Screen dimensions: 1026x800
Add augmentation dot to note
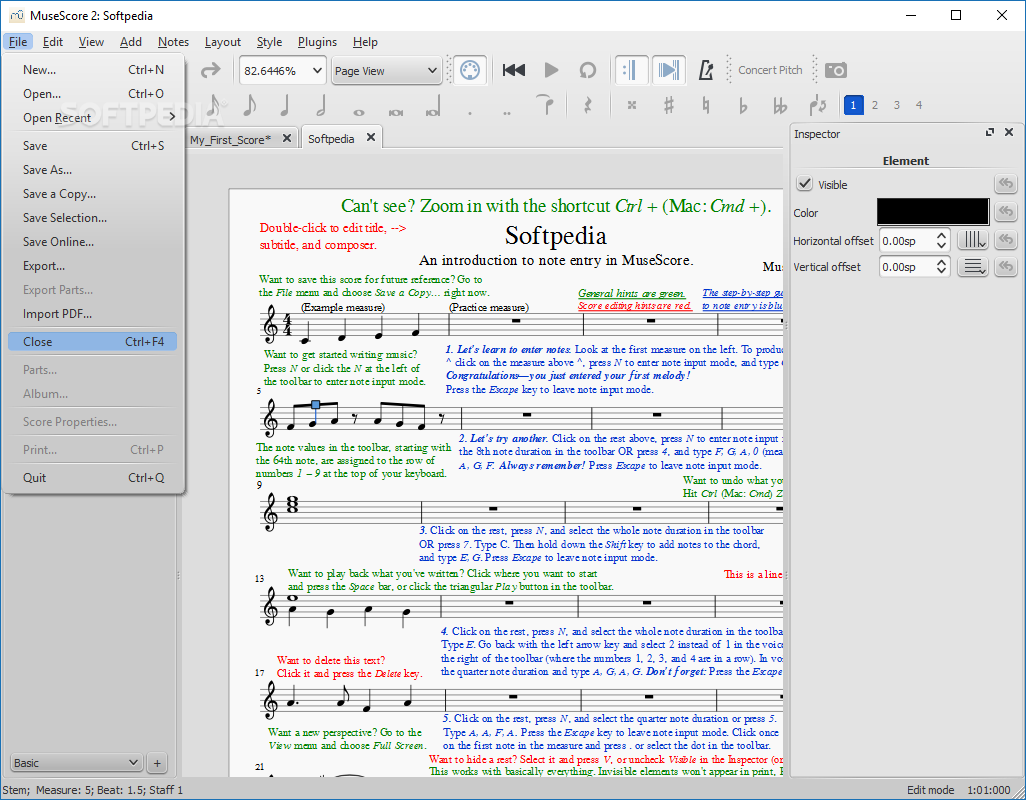470,112
